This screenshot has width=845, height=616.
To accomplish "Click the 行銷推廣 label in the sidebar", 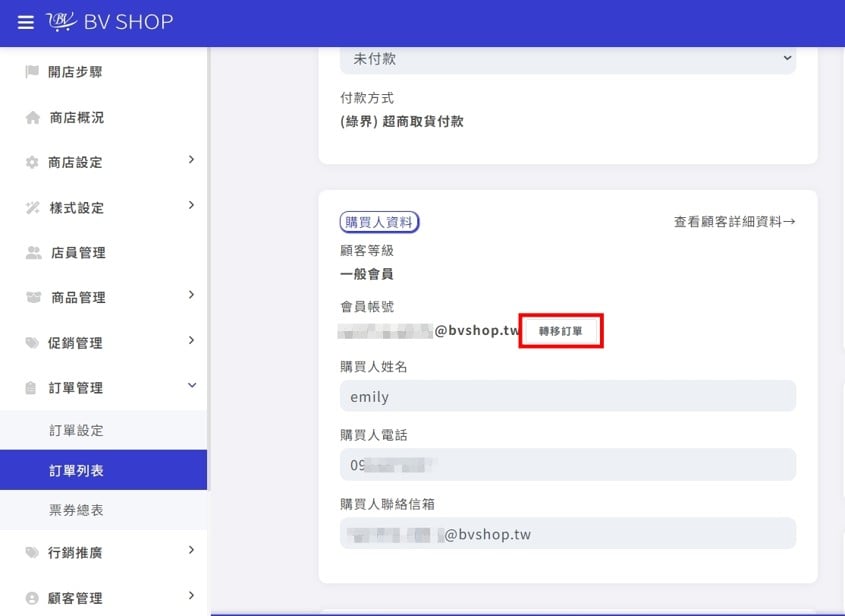I will 75,552.
